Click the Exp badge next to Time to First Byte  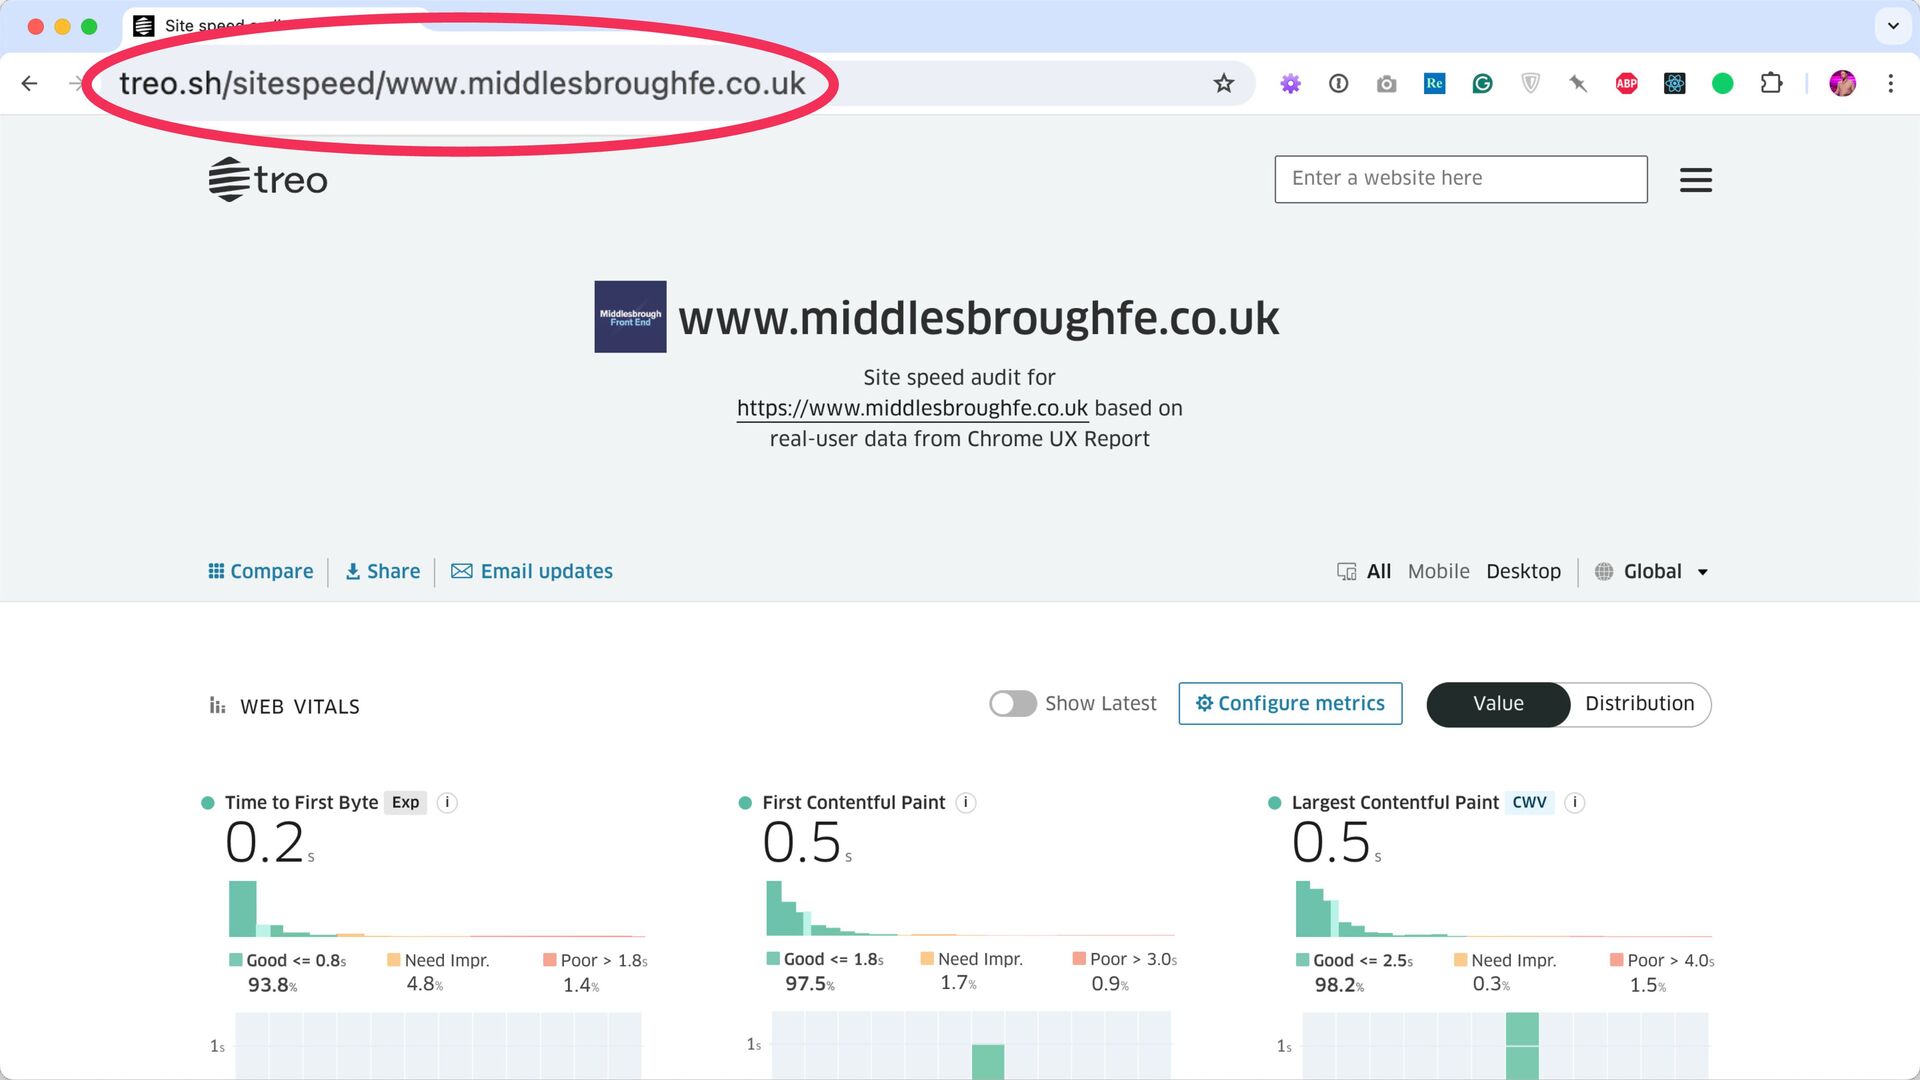tap(405, 803)
